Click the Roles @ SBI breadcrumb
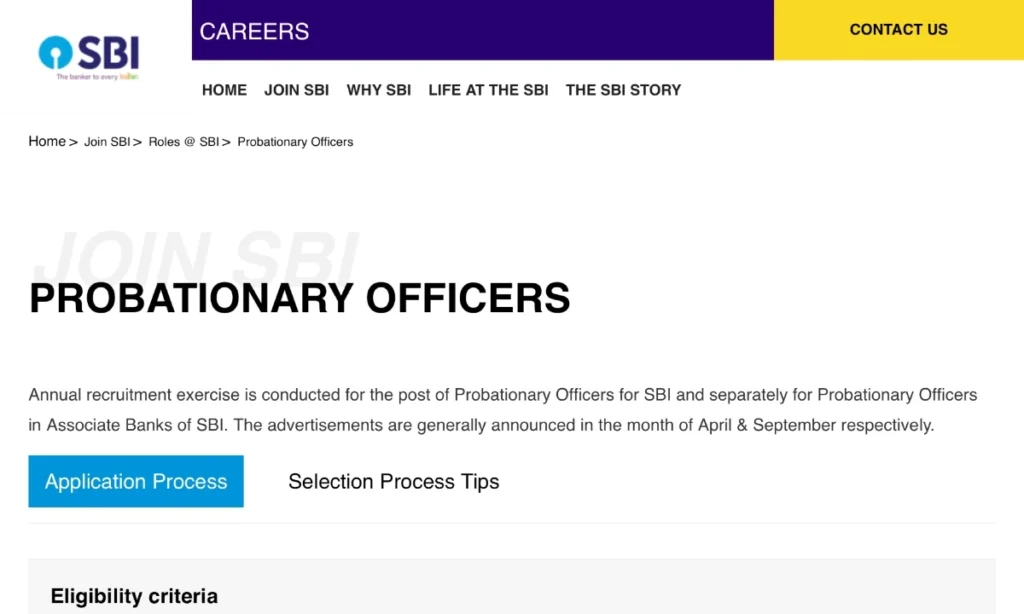1024x614 pixels. 184,141
